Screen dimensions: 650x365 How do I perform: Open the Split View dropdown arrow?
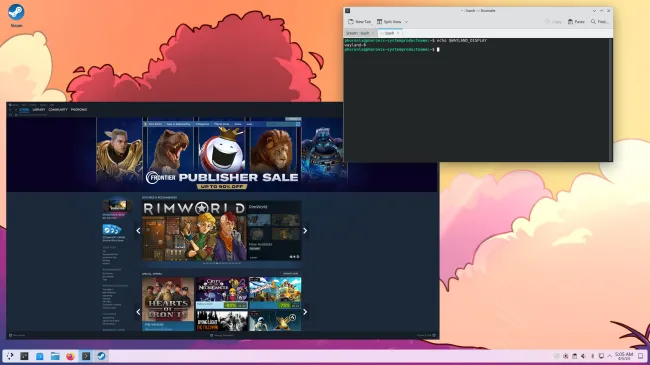coord(406,22)
